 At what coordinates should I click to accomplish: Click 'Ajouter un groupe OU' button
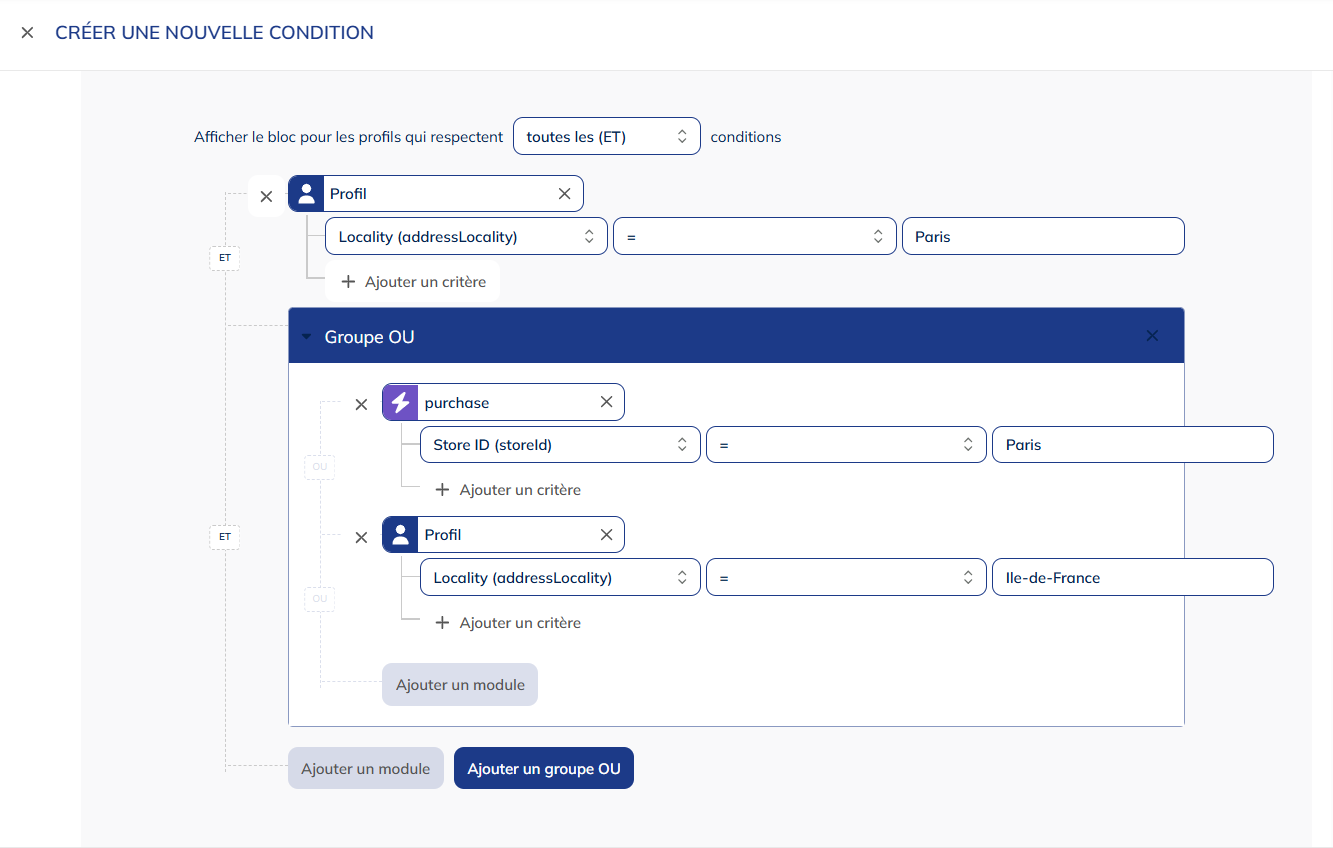point(543,769)
